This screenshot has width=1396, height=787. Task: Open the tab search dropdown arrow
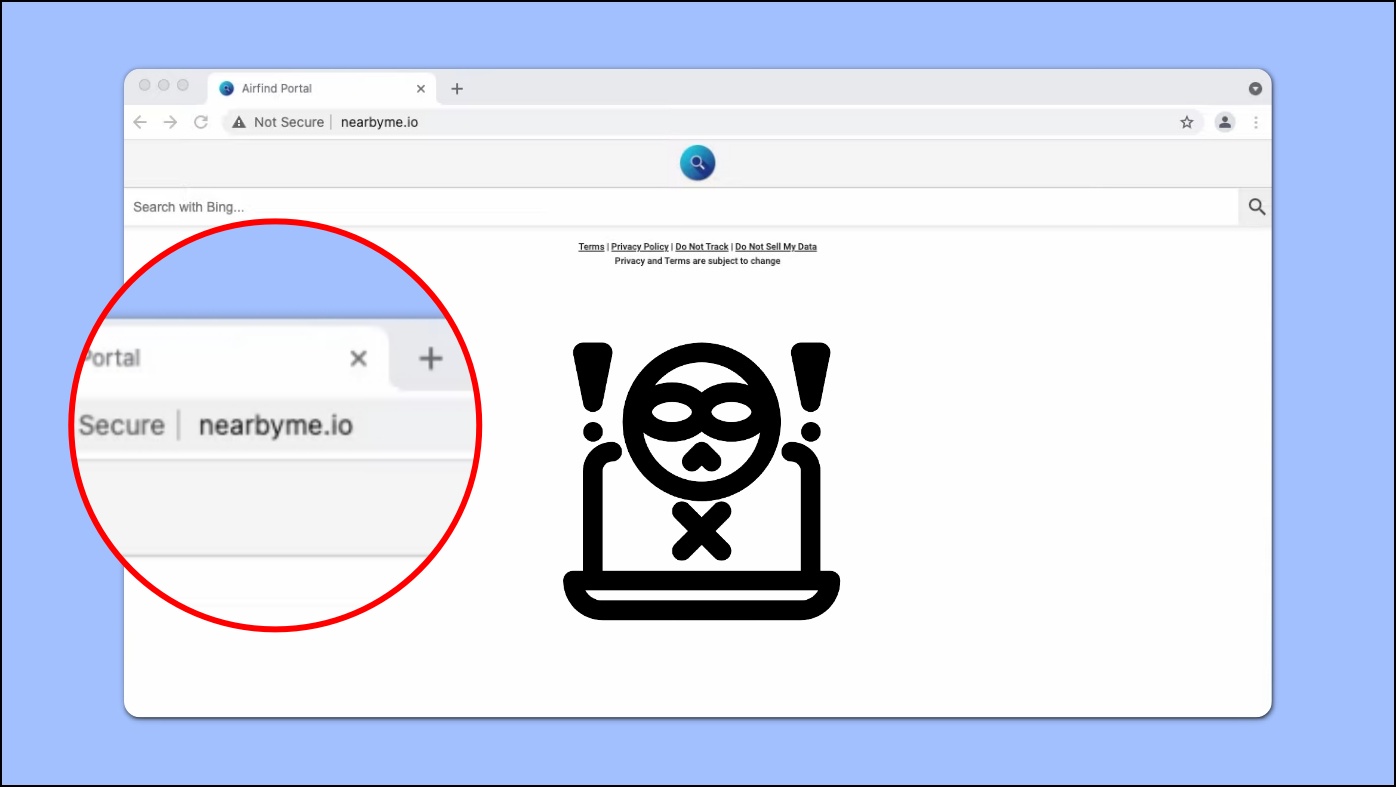point(1255,88)
